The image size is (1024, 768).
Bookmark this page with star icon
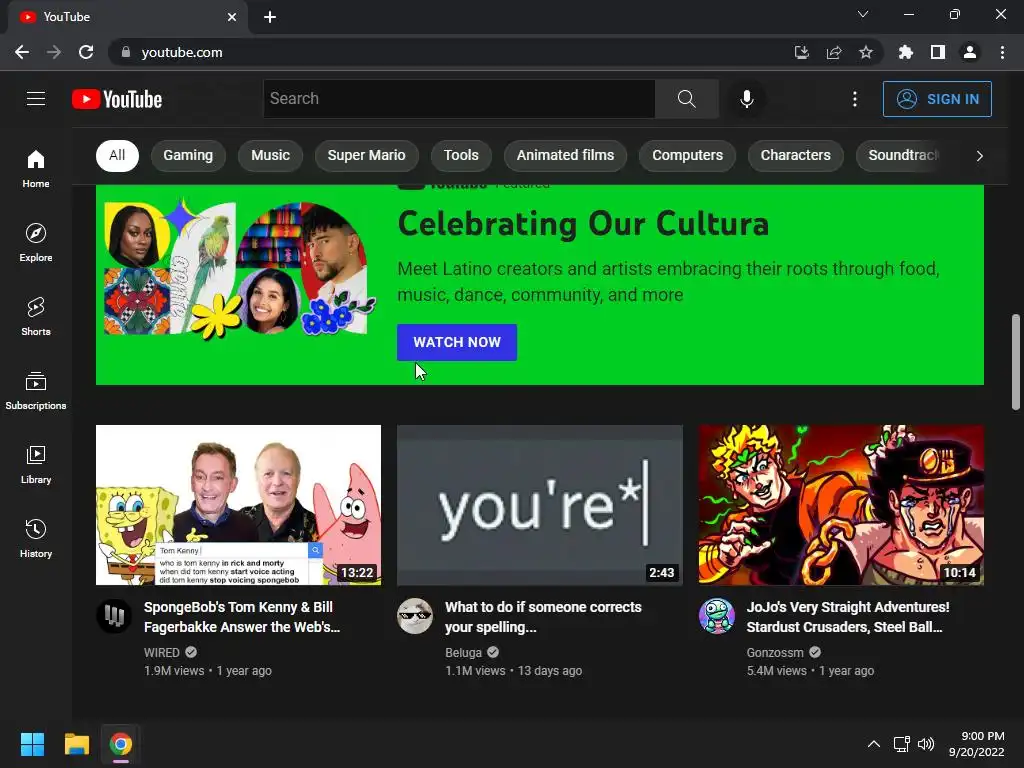[x=865, y=52]
